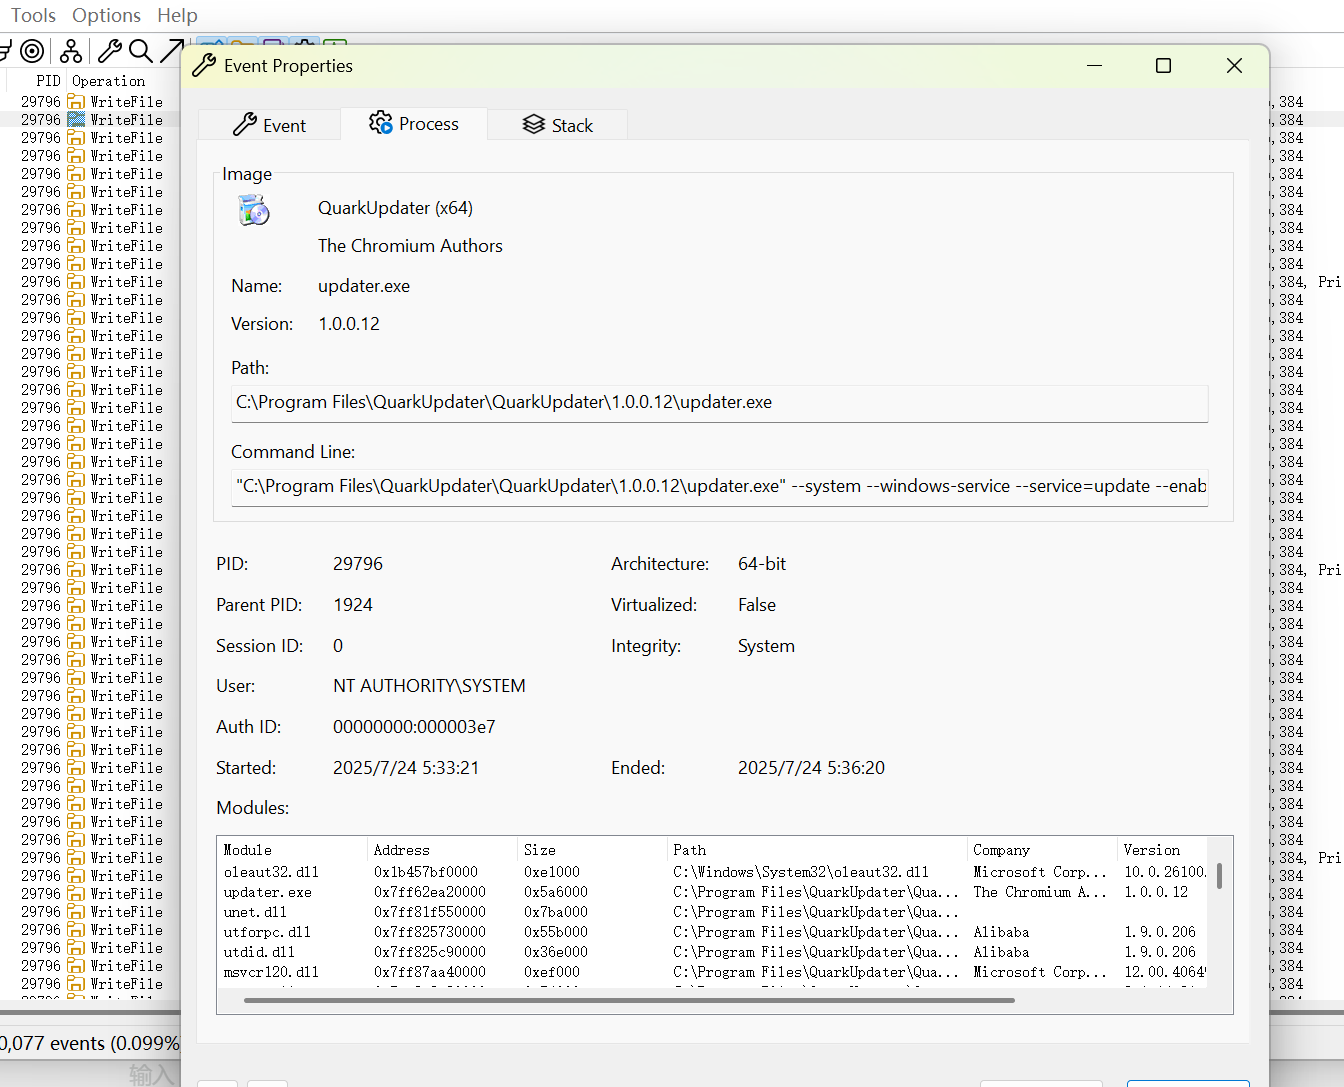Click the diagonal arrow Jump To icon

click(x=172, y=51)
